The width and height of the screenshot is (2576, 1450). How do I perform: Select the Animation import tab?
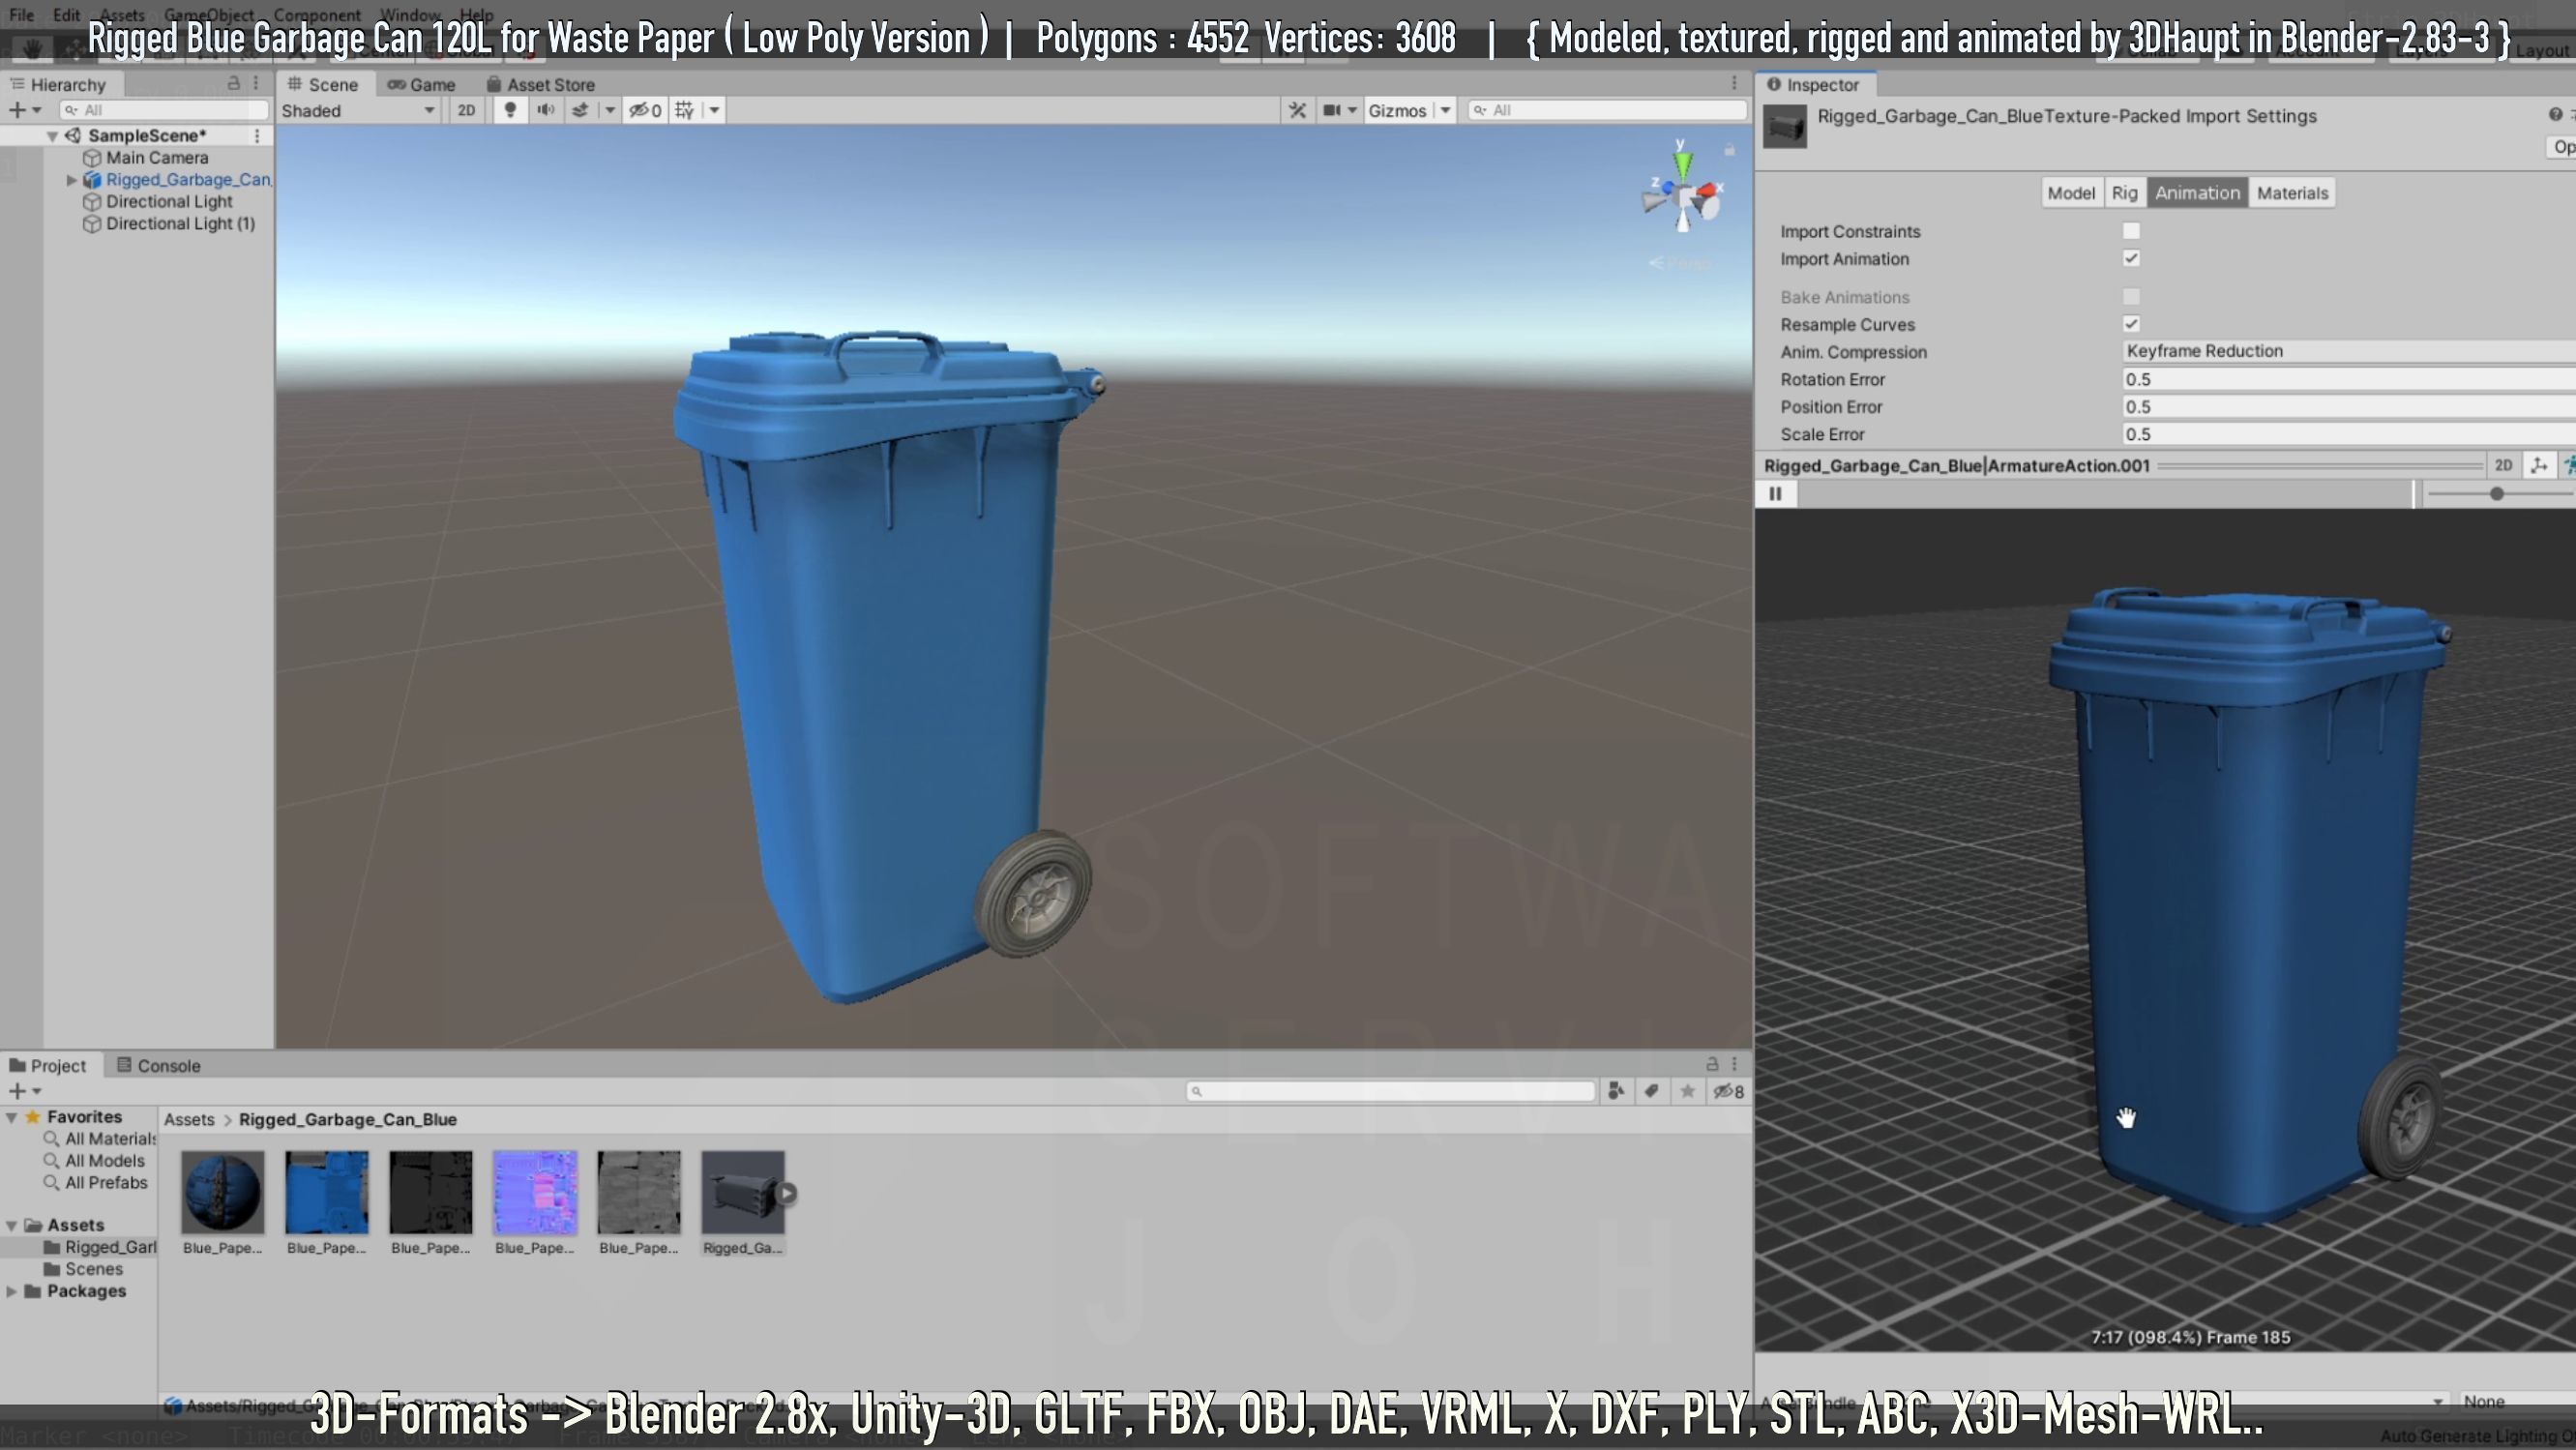[2197, 193]
